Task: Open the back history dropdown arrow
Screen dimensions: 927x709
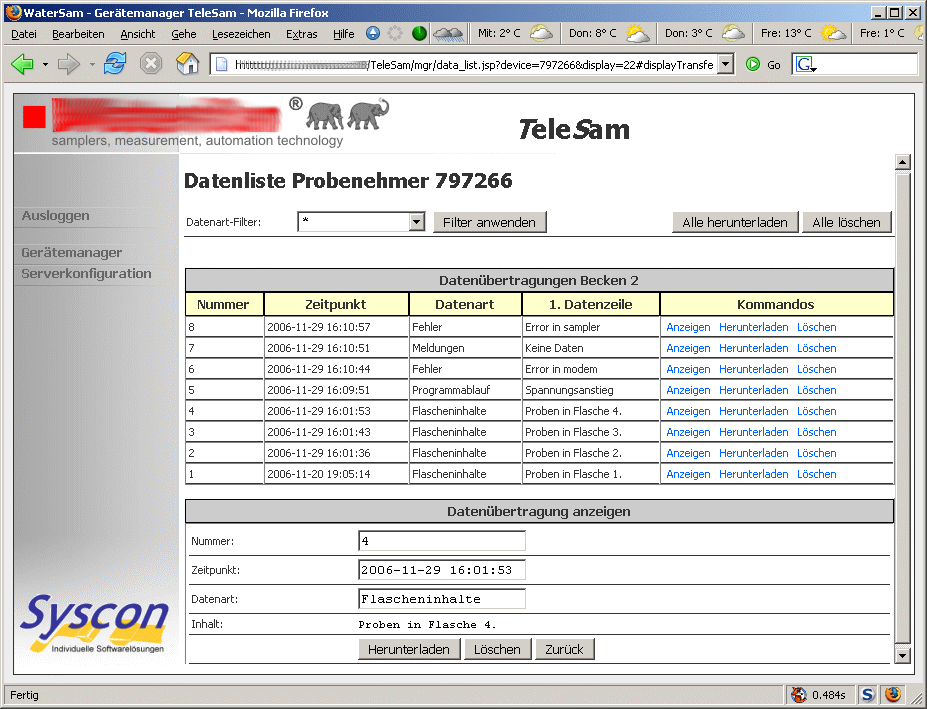Action: (45, 64)
